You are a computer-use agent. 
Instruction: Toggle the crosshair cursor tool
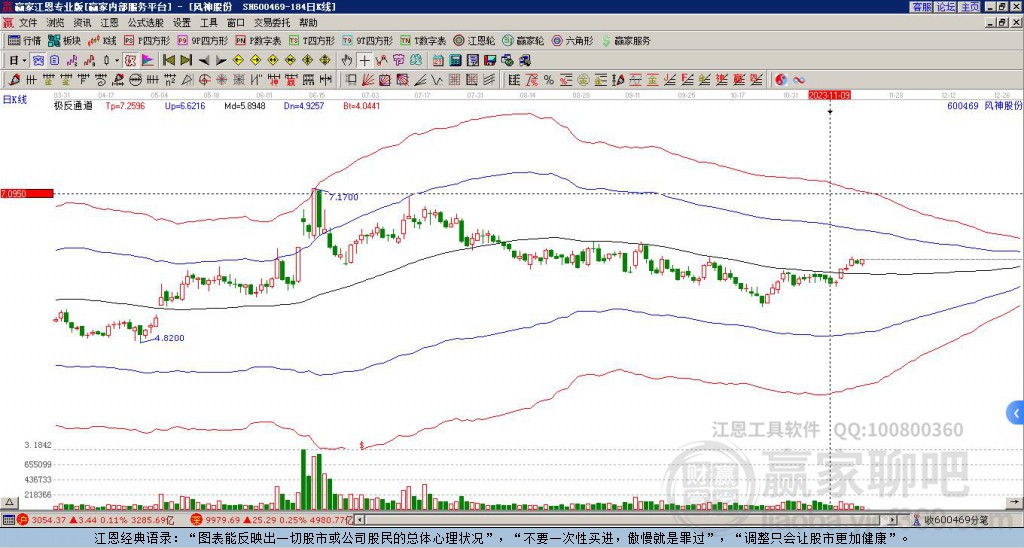click(364, 61)
